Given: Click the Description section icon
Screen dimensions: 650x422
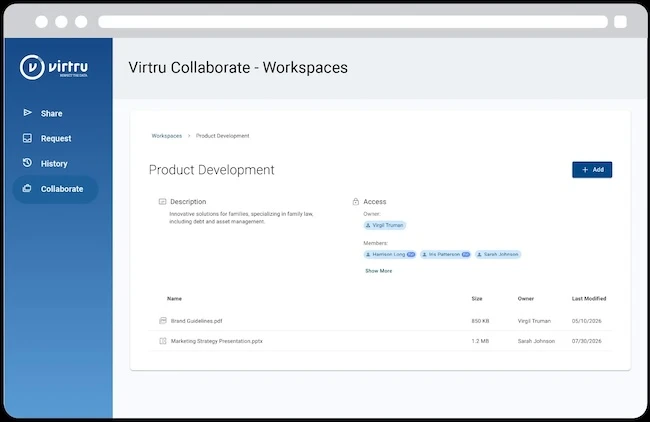Looking at the screenshot, I should (162, 201).
